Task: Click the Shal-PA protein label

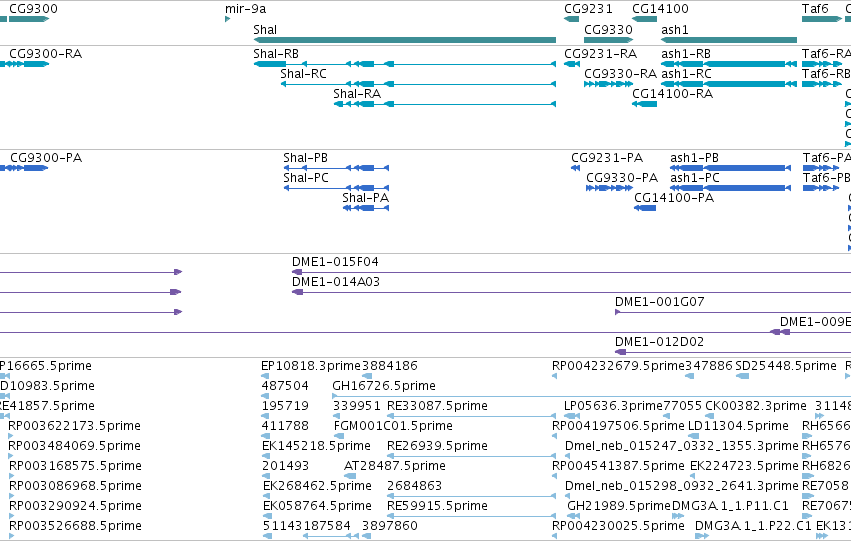Action: point(365,198)
